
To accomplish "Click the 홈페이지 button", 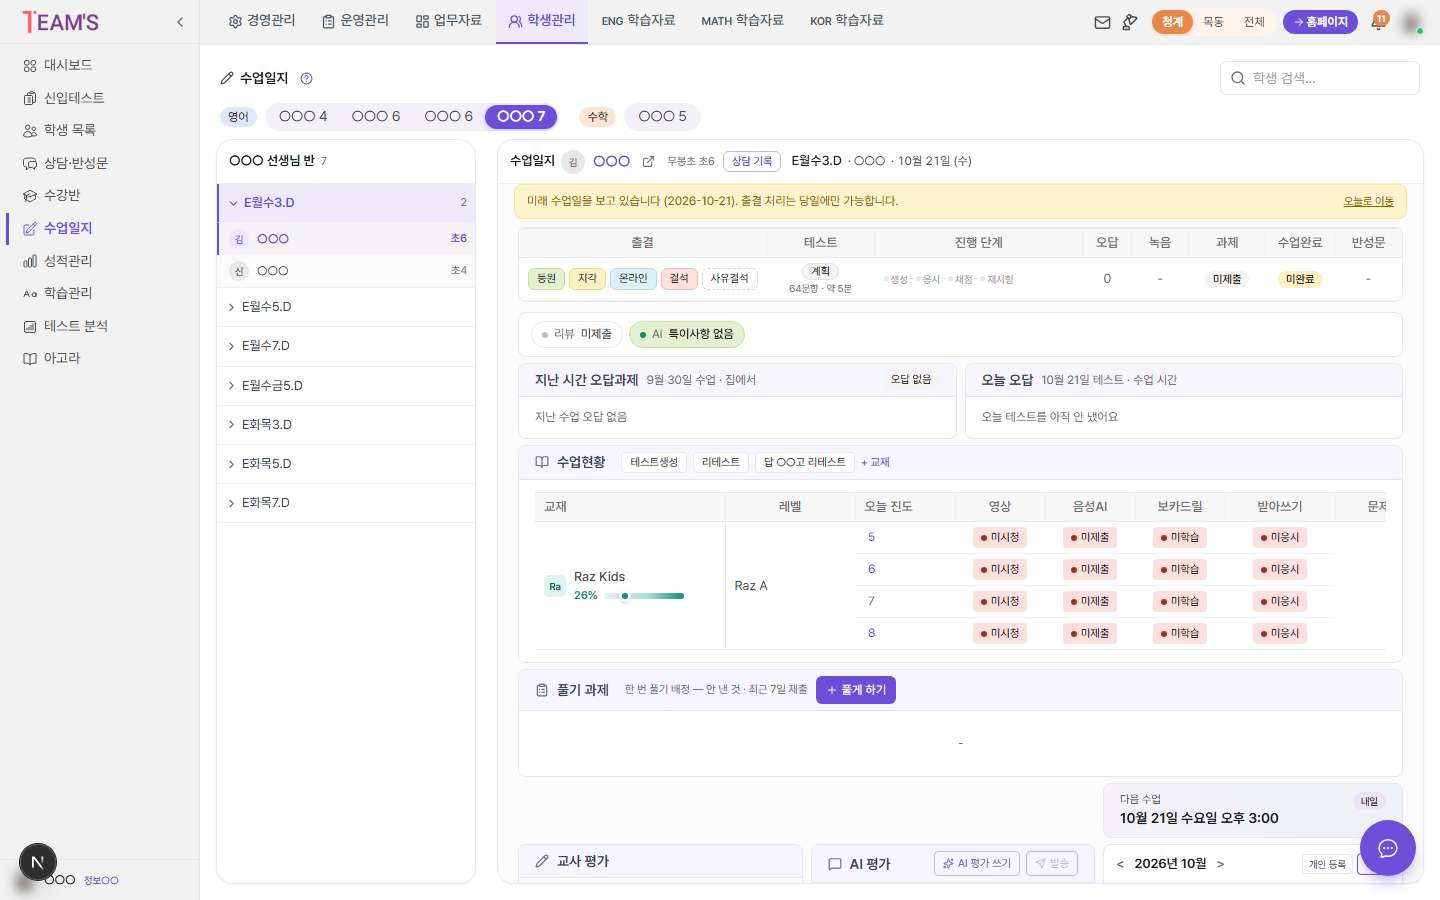I will (1320, 22).
